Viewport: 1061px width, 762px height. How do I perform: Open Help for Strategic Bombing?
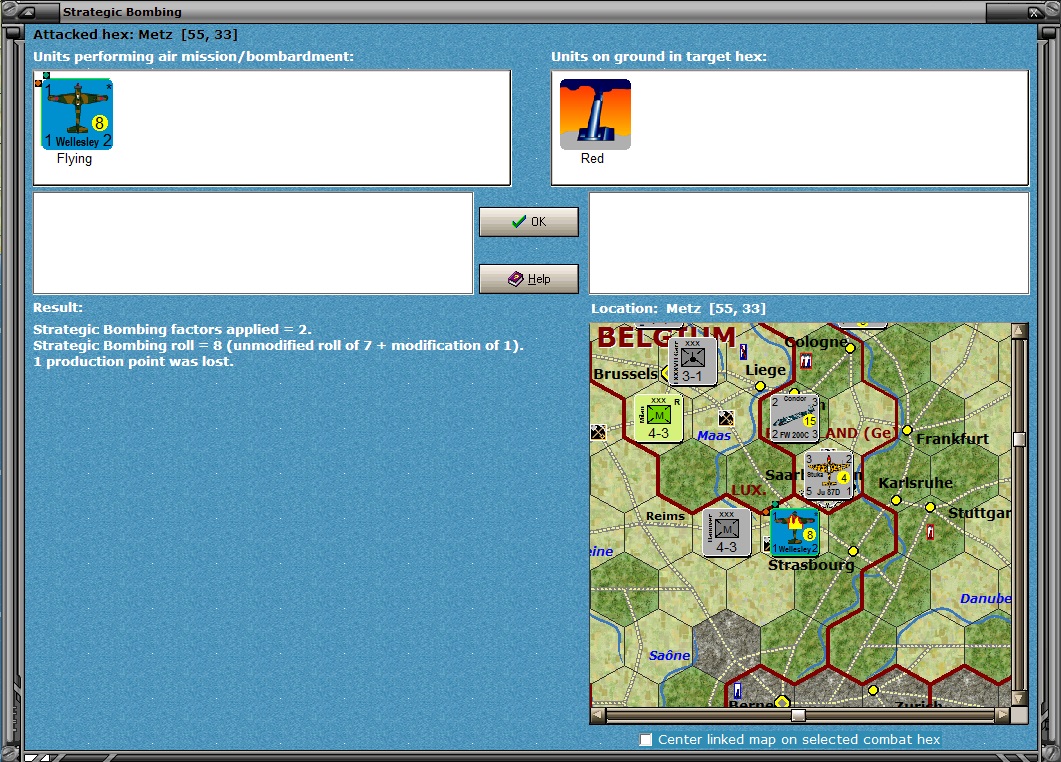pyautogui.click(x=528, y=279)
